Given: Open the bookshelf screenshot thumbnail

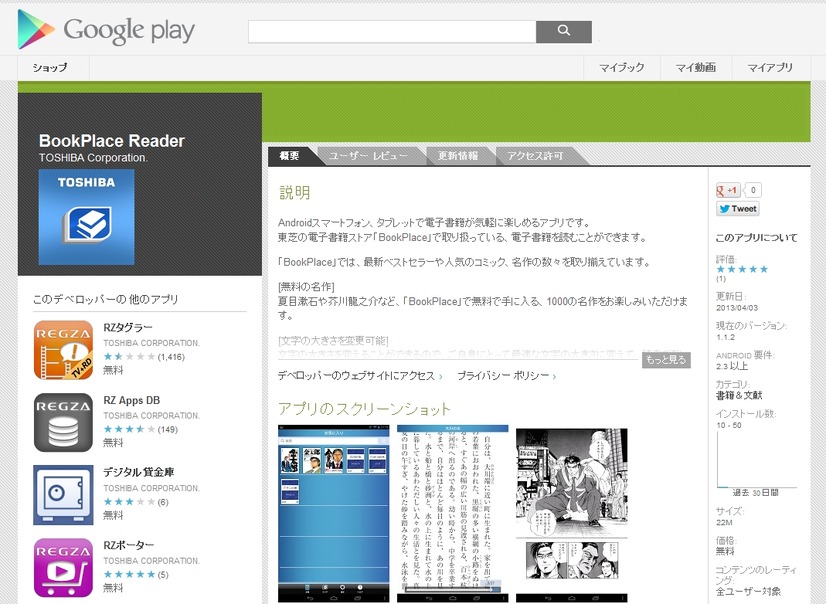Looking at the screenshot, I should click(x=333, y=513).
